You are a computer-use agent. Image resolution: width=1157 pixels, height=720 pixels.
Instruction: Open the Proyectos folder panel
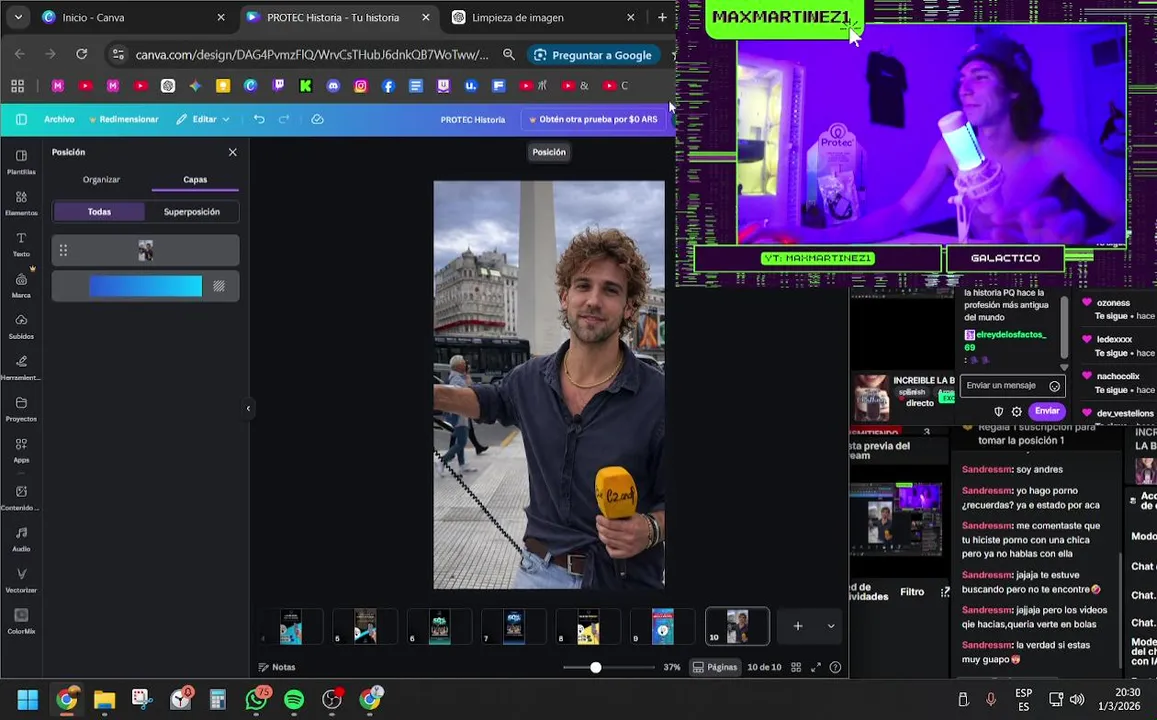[21, 409]
